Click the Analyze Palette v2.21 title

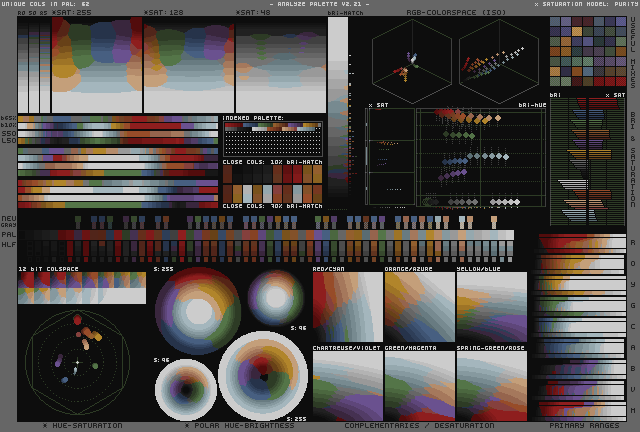coord(319,4)
